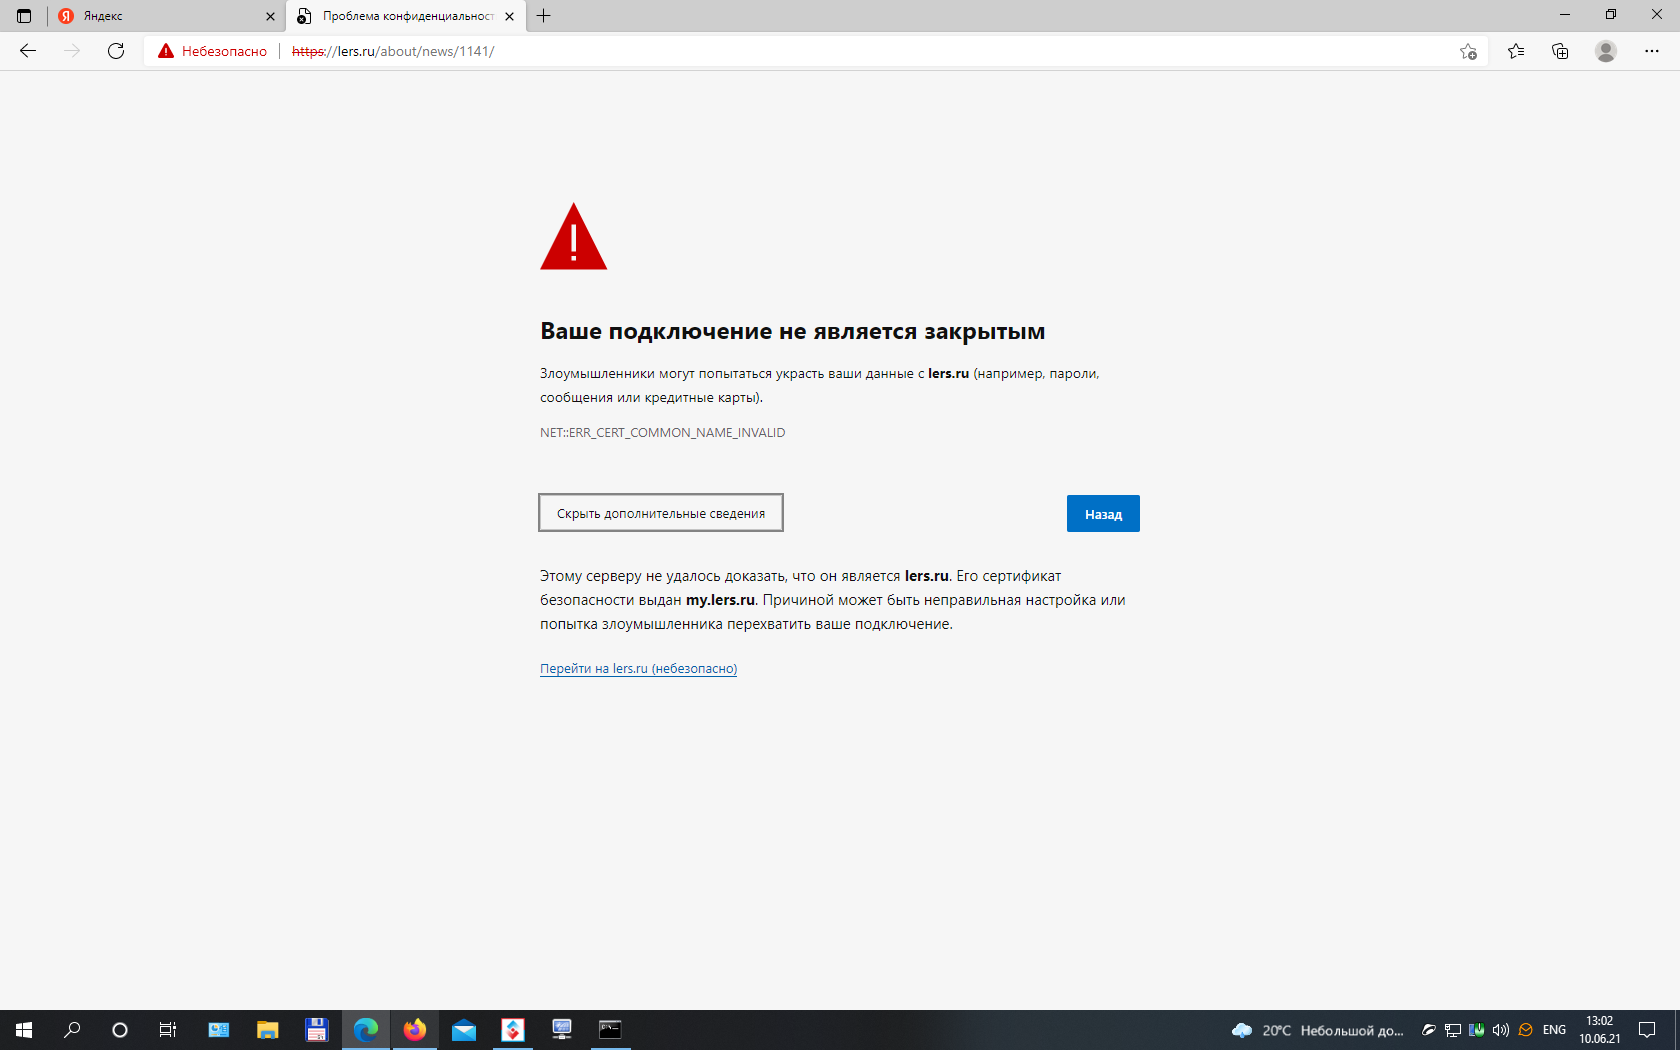Click the NET::ERR_CERT_COMMON_NAME_INVALID error code
Viewport: 1680px width, 1050px height.
tap(663, 433)
